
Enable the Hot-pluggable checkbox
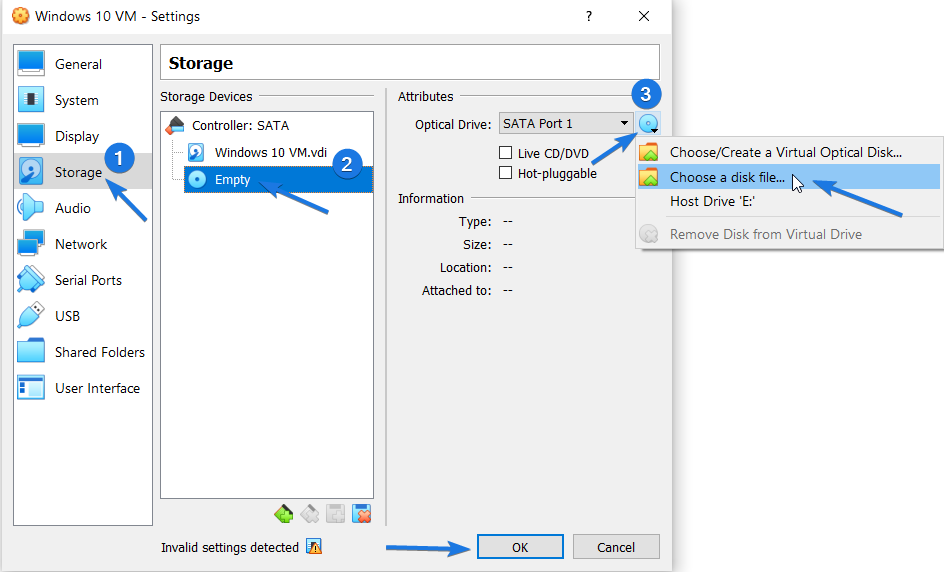click(x=506, y=173)
